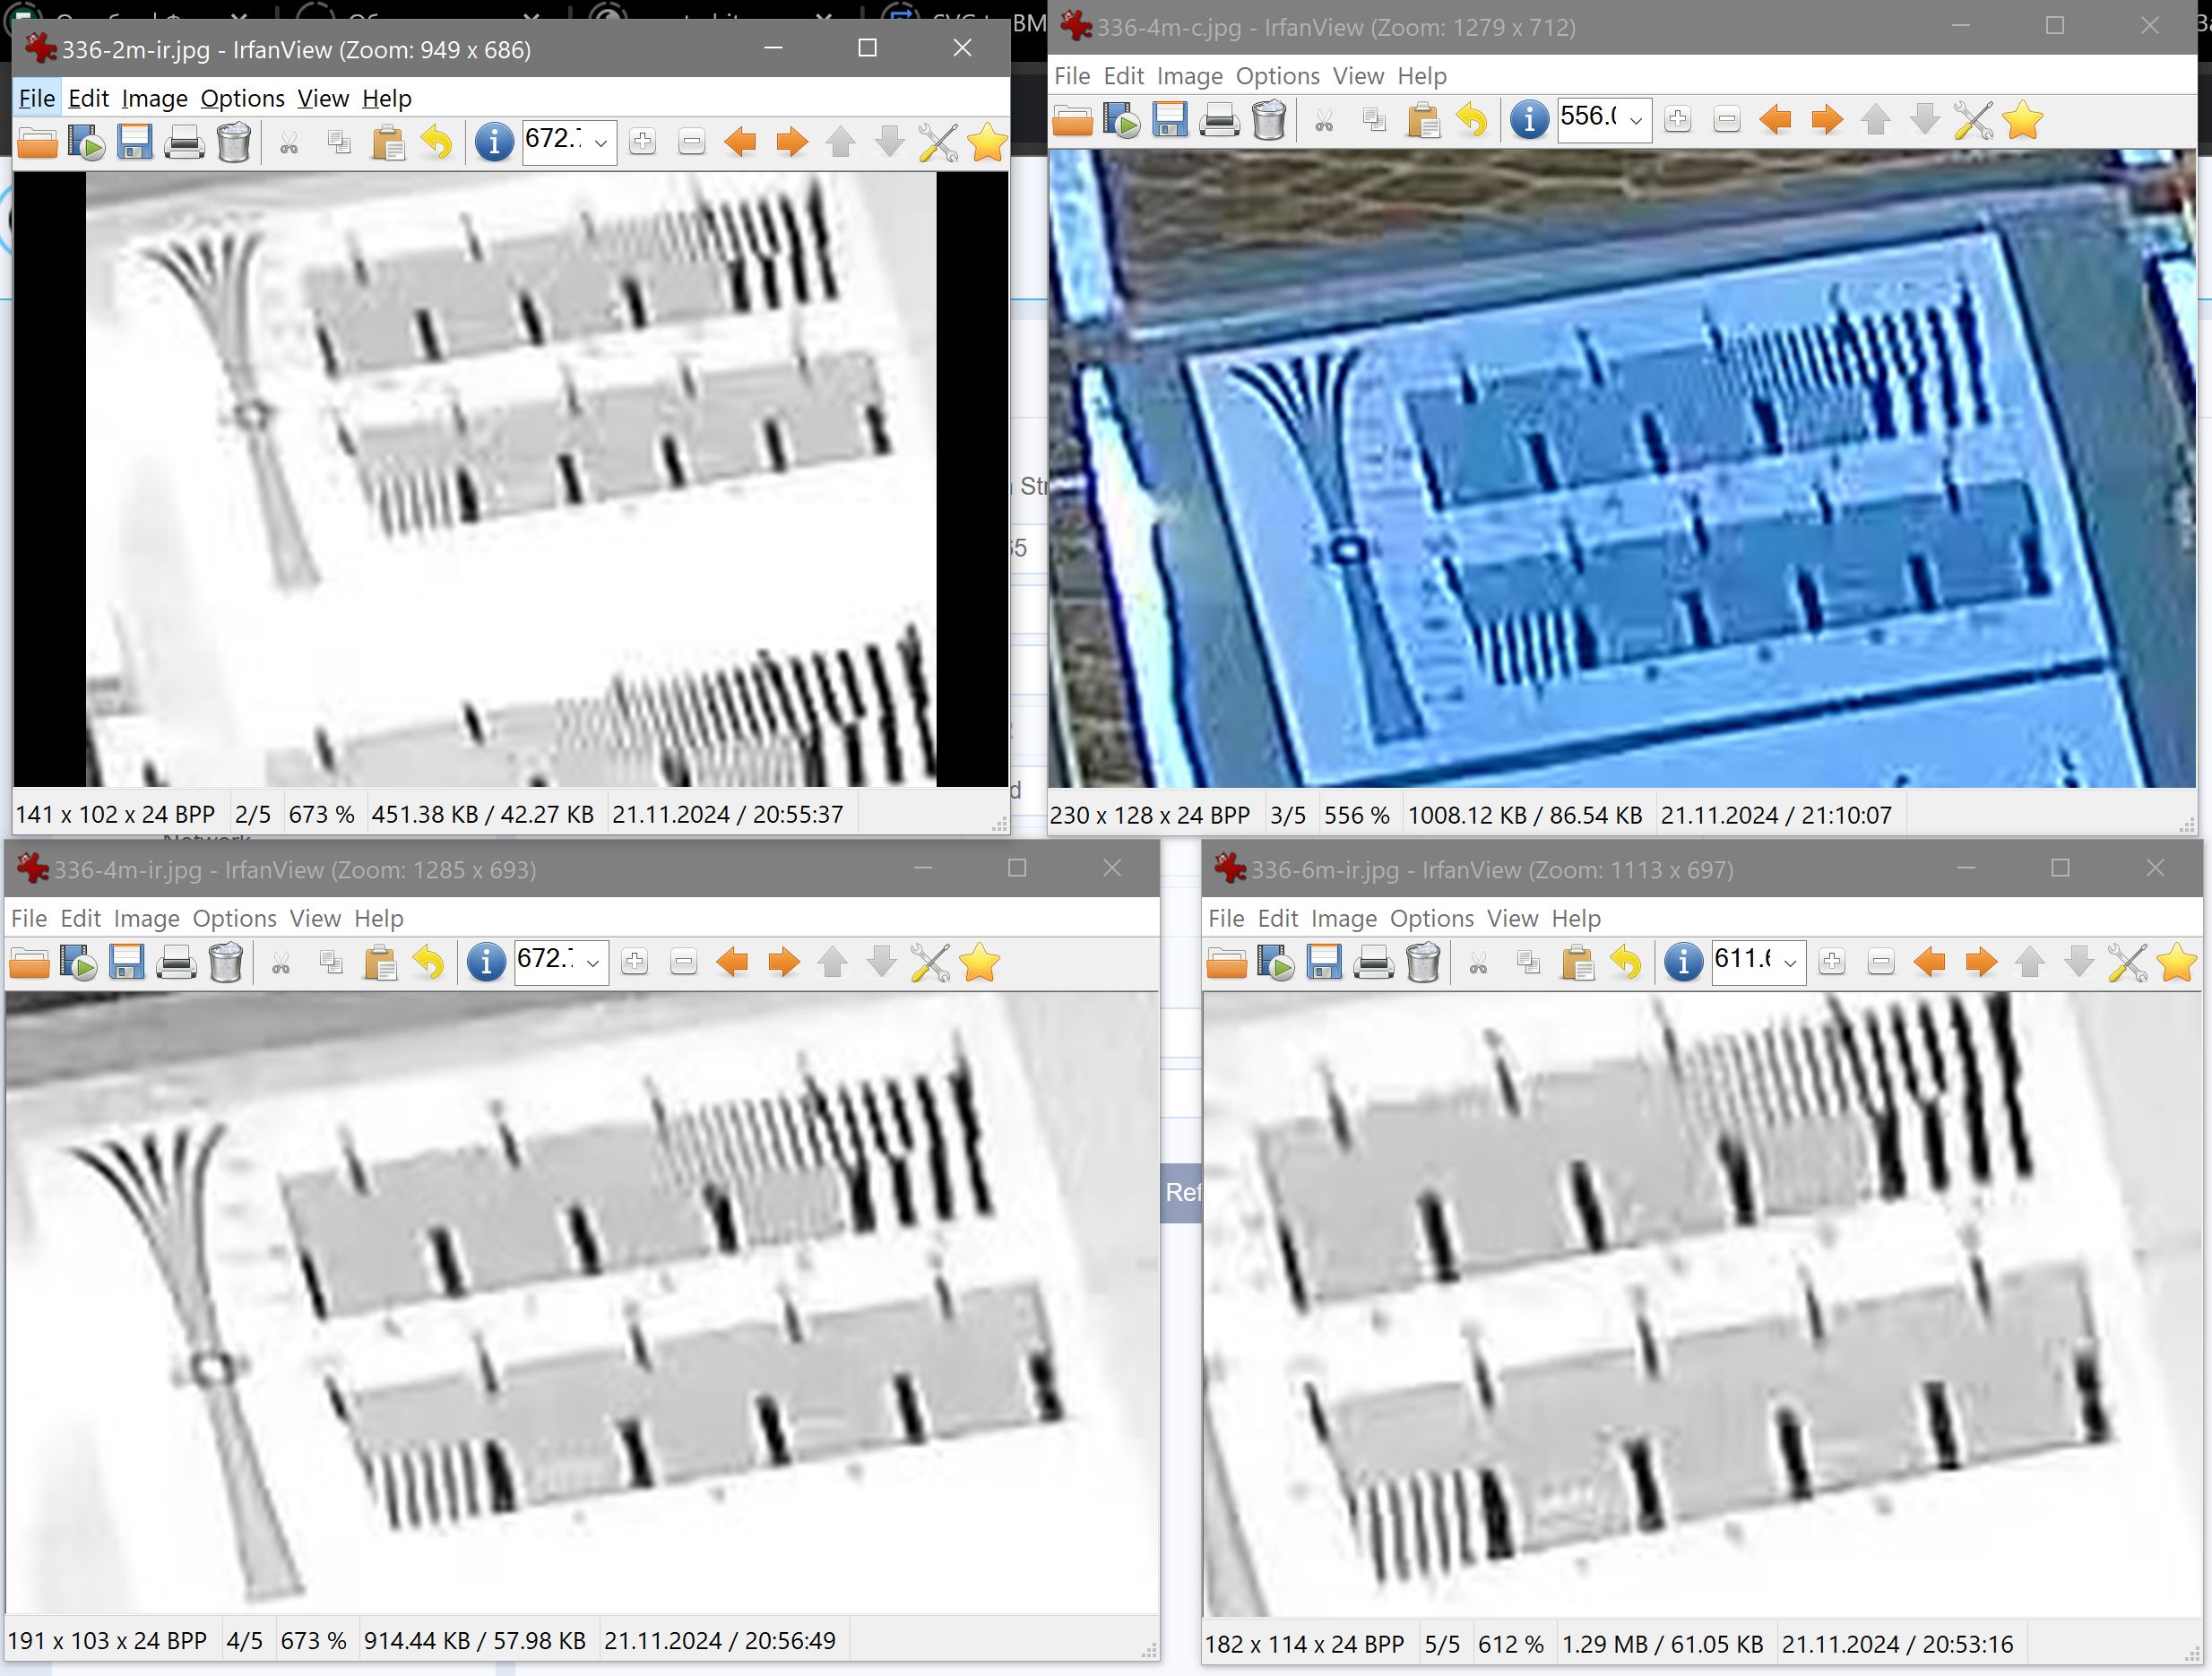Open Options menu in 336-4m-c window
Image resolution: width=2212 pixels, height=1676 pixels.
pos(1277,77)
